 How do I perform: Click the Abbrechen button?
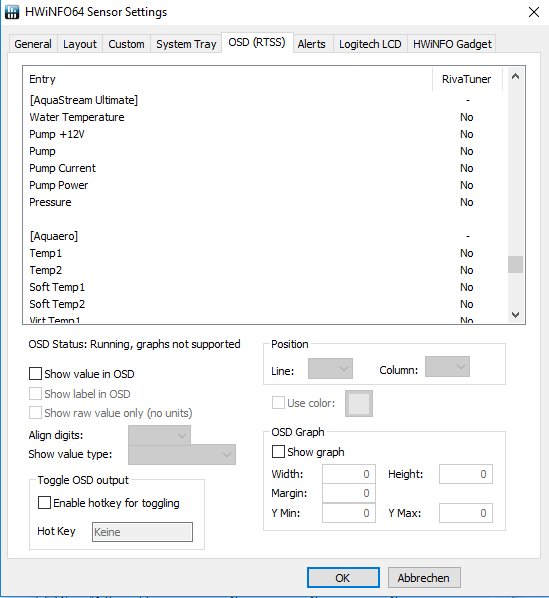click(x=424, y=578)
